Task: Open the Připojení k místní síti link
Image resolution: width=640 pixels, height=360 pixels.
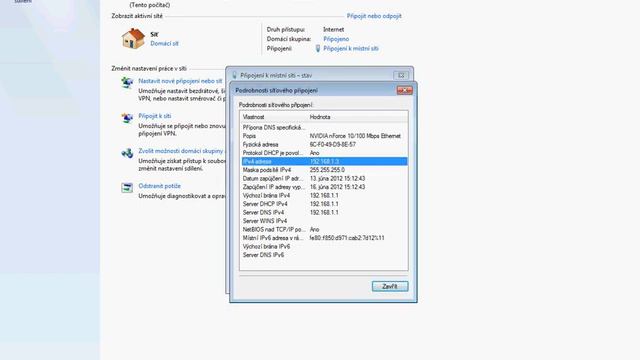Action: (351, 49)
